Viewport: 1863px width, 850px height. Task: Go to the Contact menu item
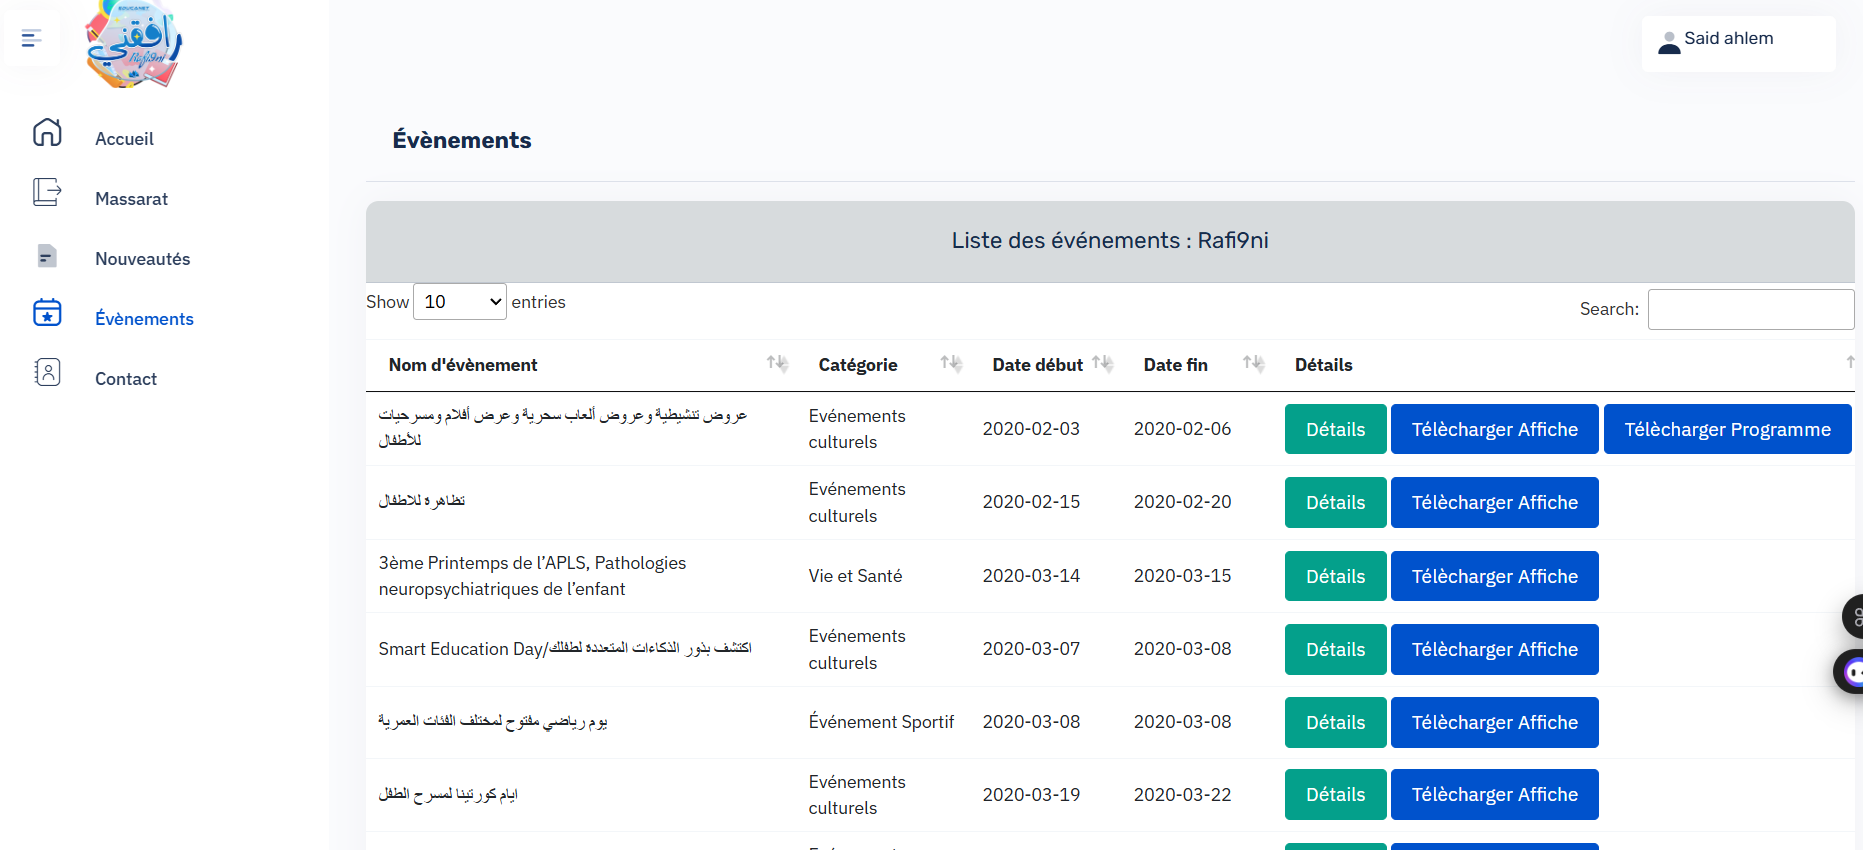point(126,379)
